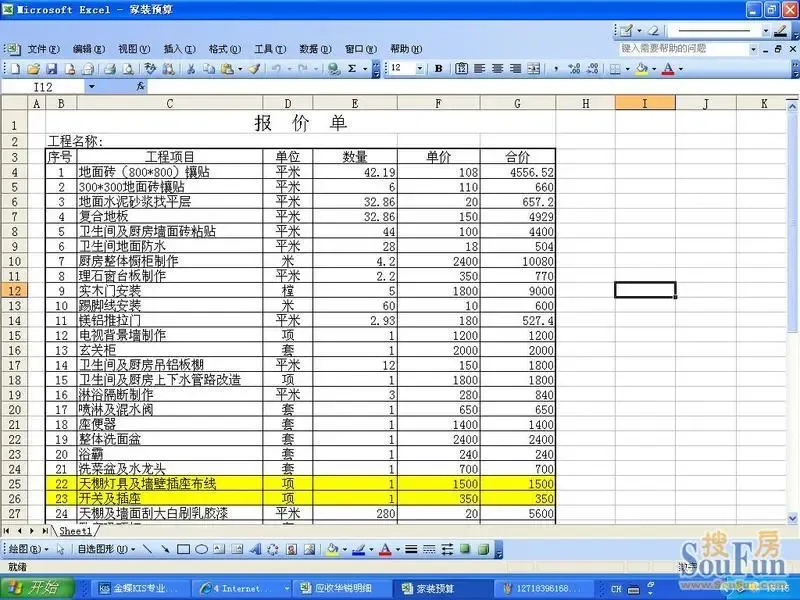Run spelling check icon

[149, 68]
